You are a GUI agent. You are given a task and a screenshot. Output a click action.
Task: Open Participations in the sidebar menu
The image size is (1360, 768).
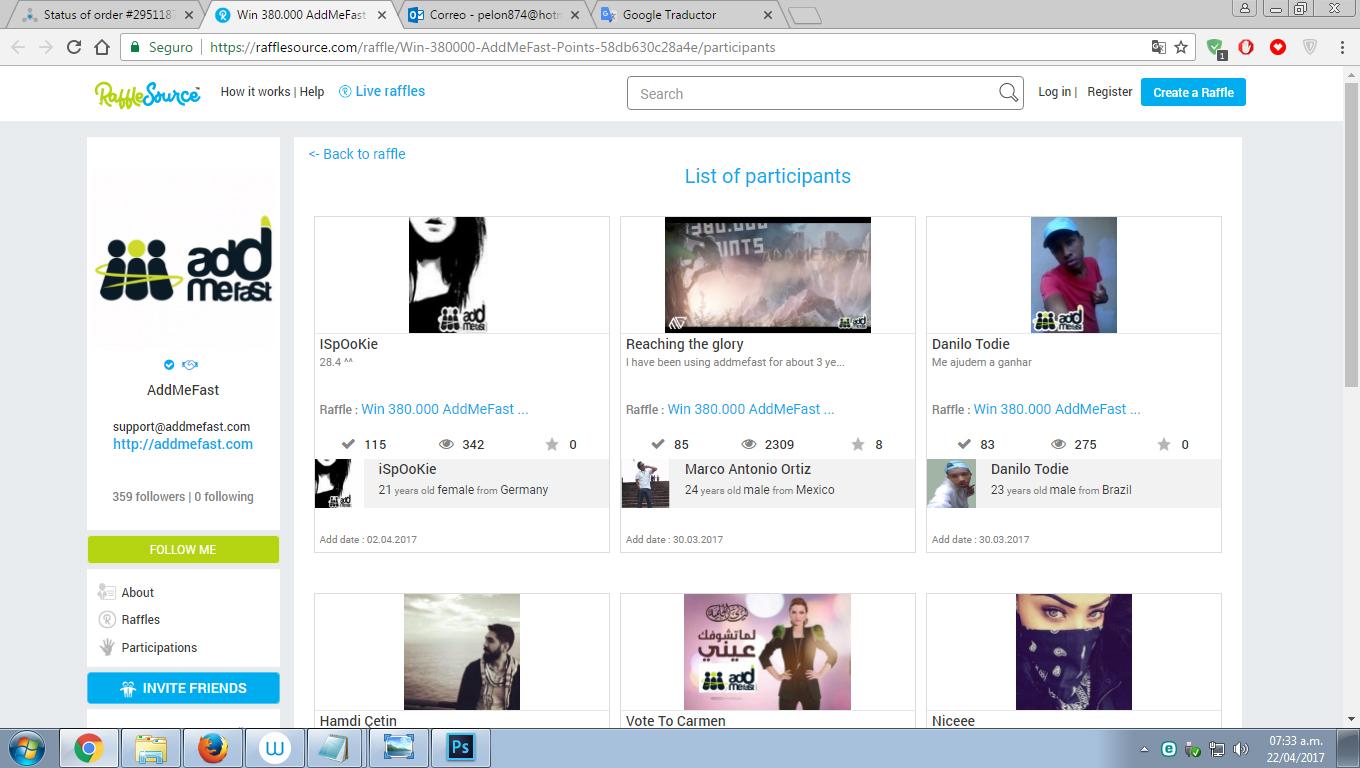(158, 648)
